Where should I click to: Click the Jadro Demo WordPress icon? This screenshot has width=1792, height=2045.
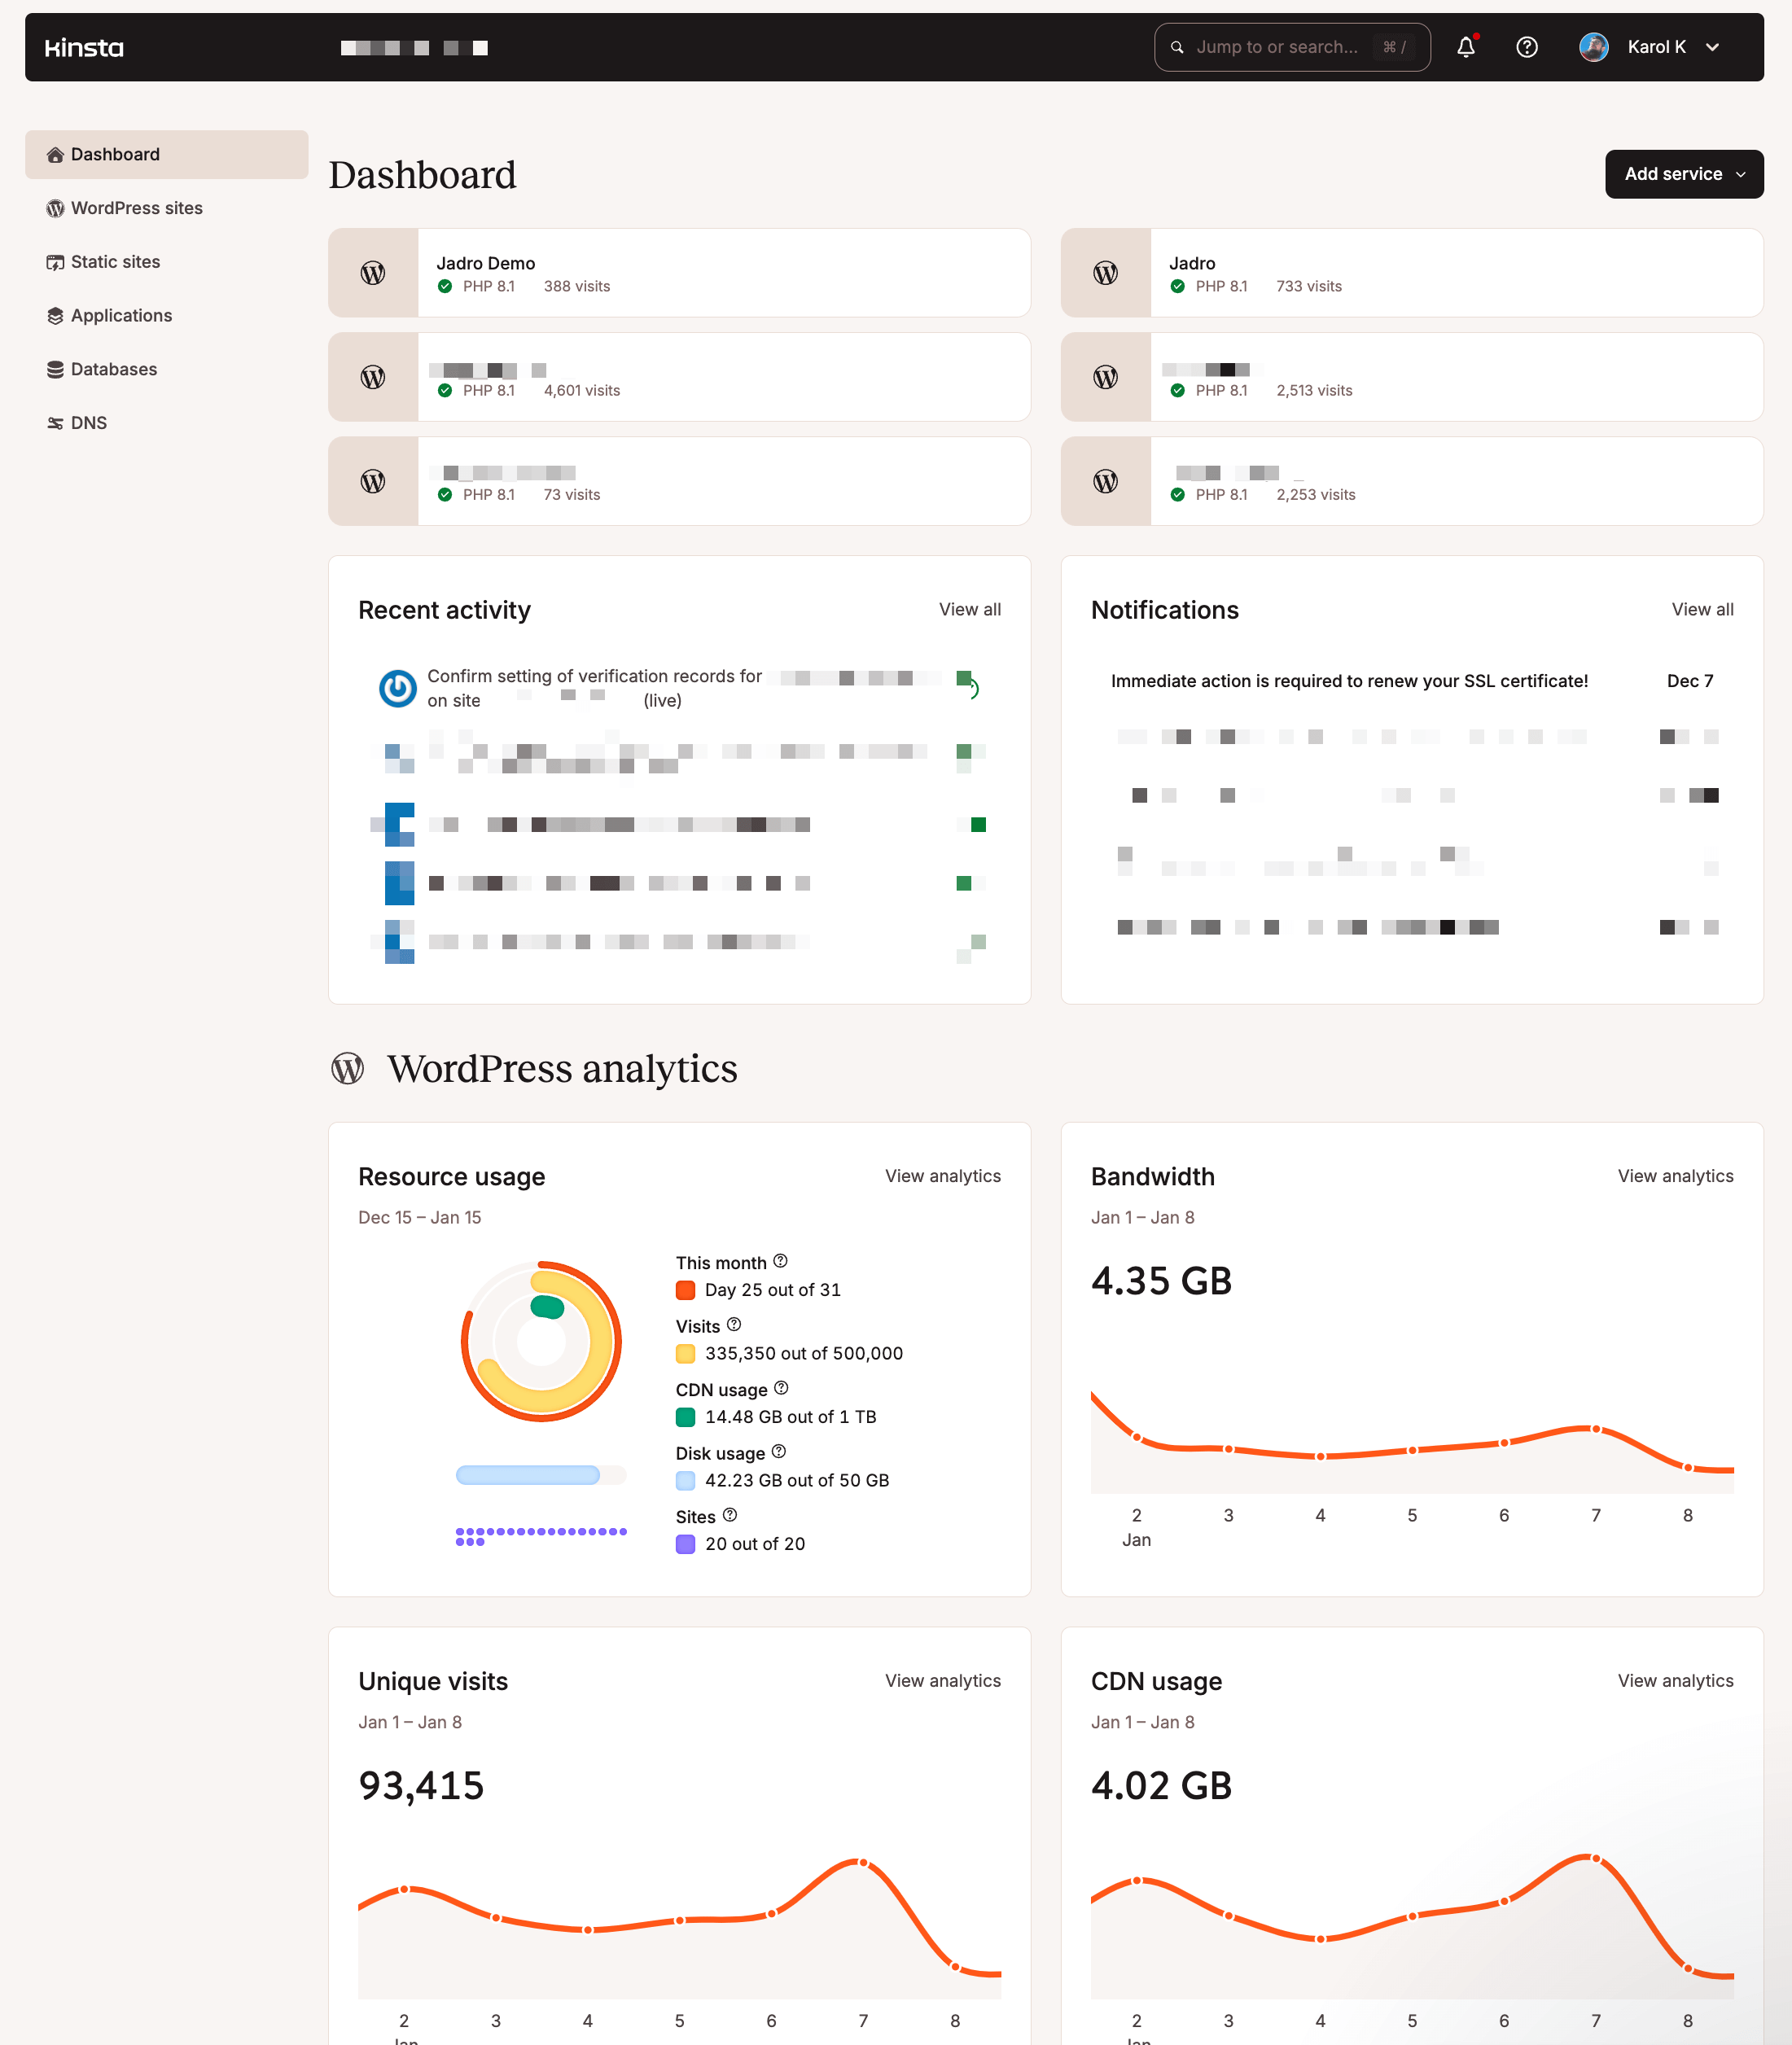[x=373, y=273]
